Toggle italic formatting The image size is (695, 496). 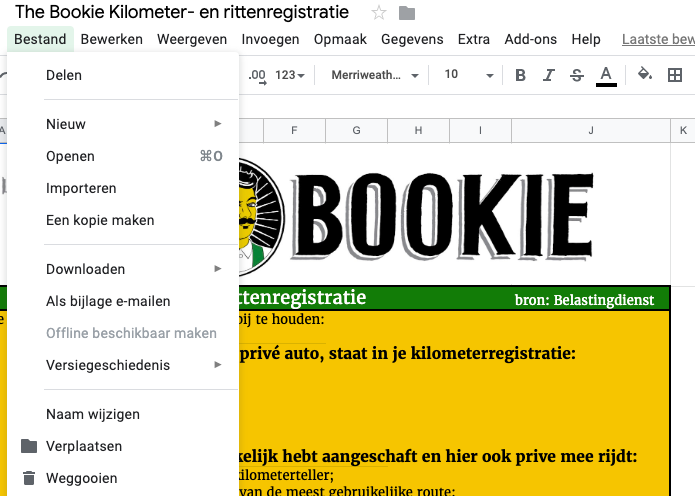549,75
